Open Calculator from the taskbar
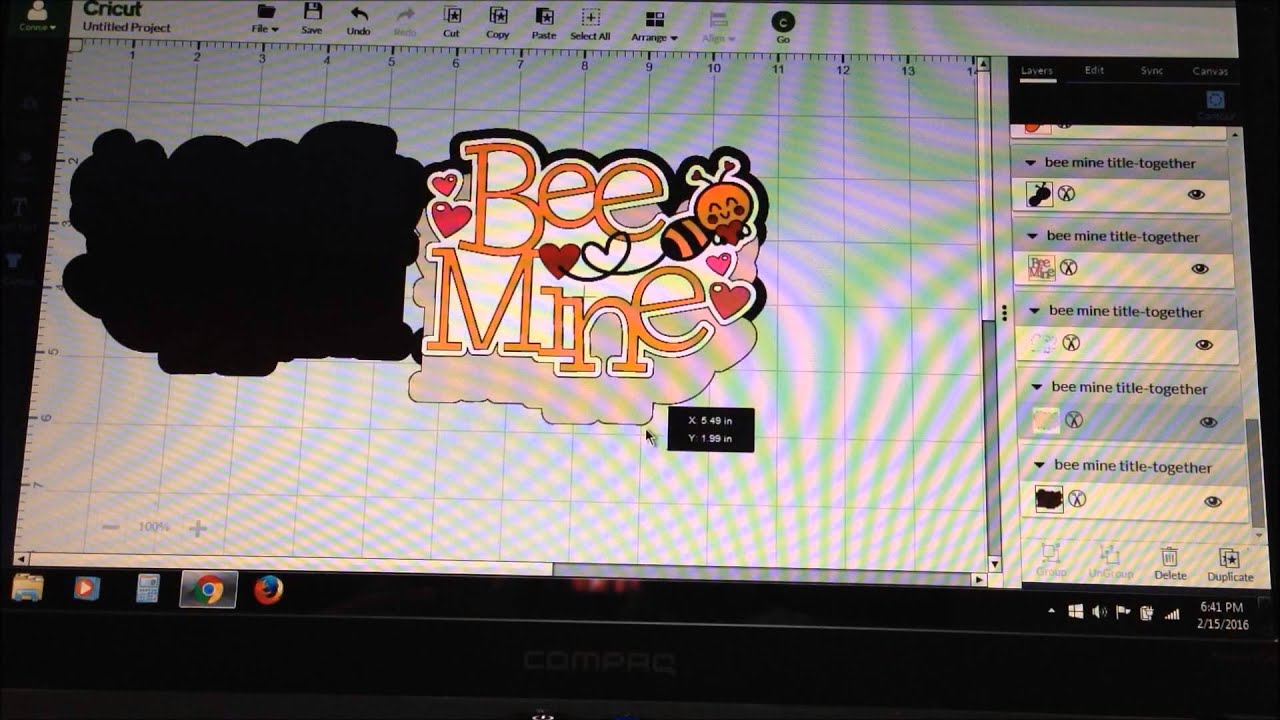 click(148, 590)
